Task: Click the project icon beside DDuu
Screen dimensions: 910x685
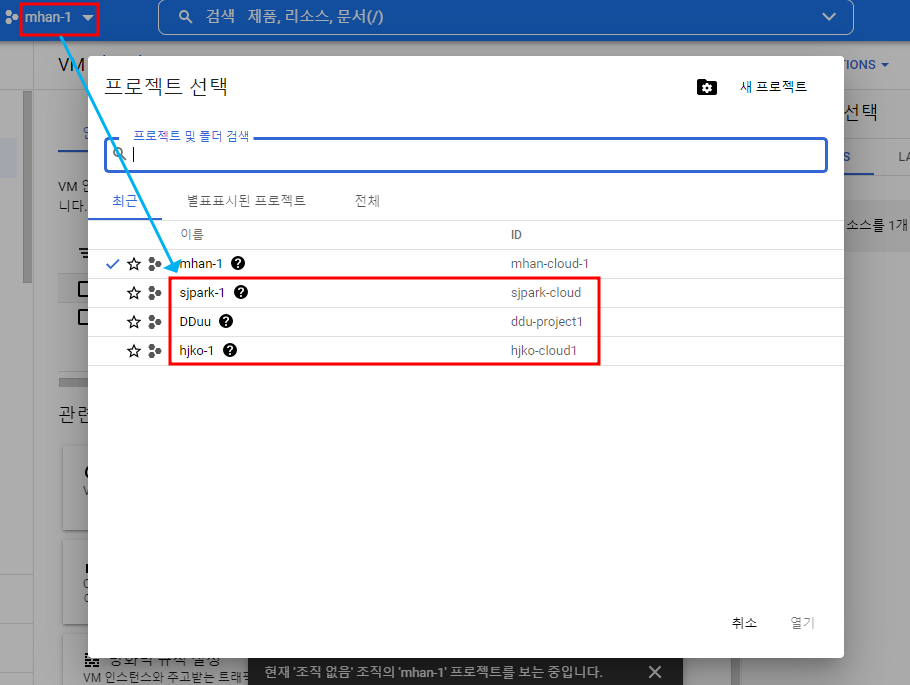Action: coord(154,322)
